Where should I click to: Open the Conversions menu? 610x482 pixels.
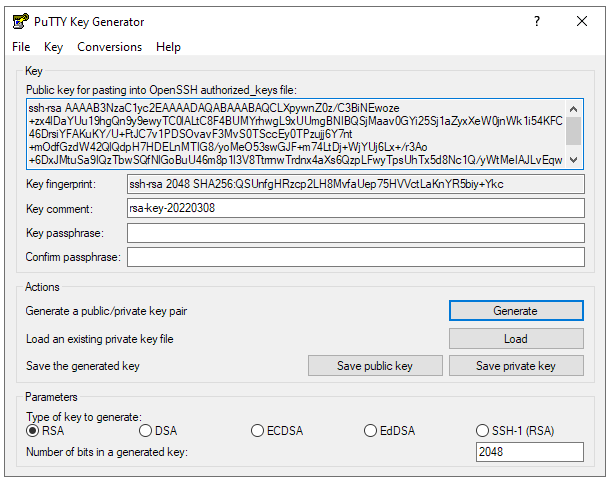(x=109, y=47)
